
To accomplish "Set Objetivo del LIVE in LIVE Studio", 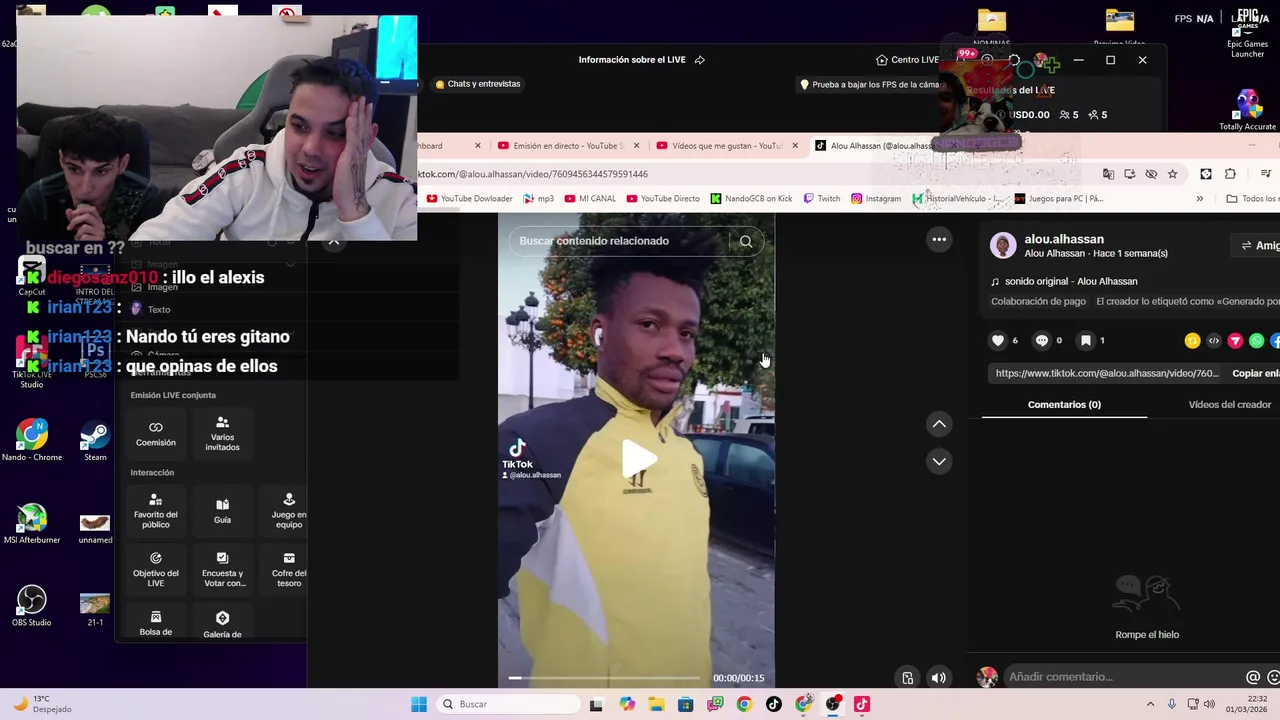I will click(156, 569).
